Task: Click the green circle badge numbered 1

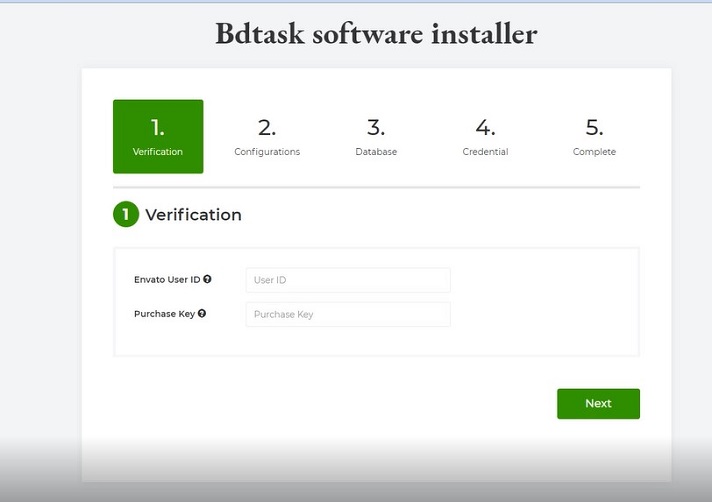Action: click(x=126, y=214)
